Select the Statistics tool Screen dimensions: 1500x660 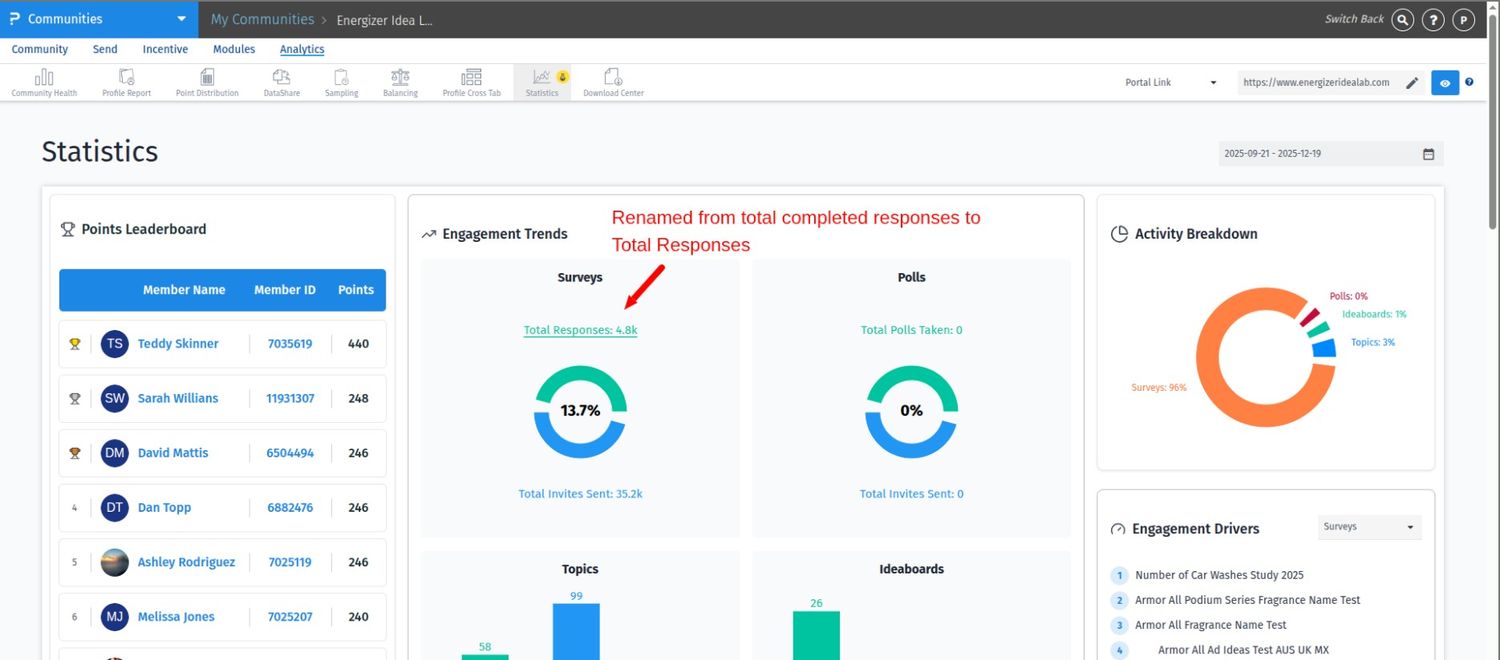[x=542, y=82]
